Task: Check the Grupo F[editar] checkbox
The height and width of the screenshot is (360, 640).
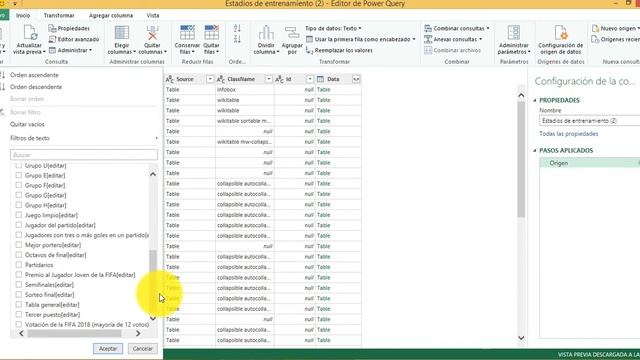Action: click(18, 185)
